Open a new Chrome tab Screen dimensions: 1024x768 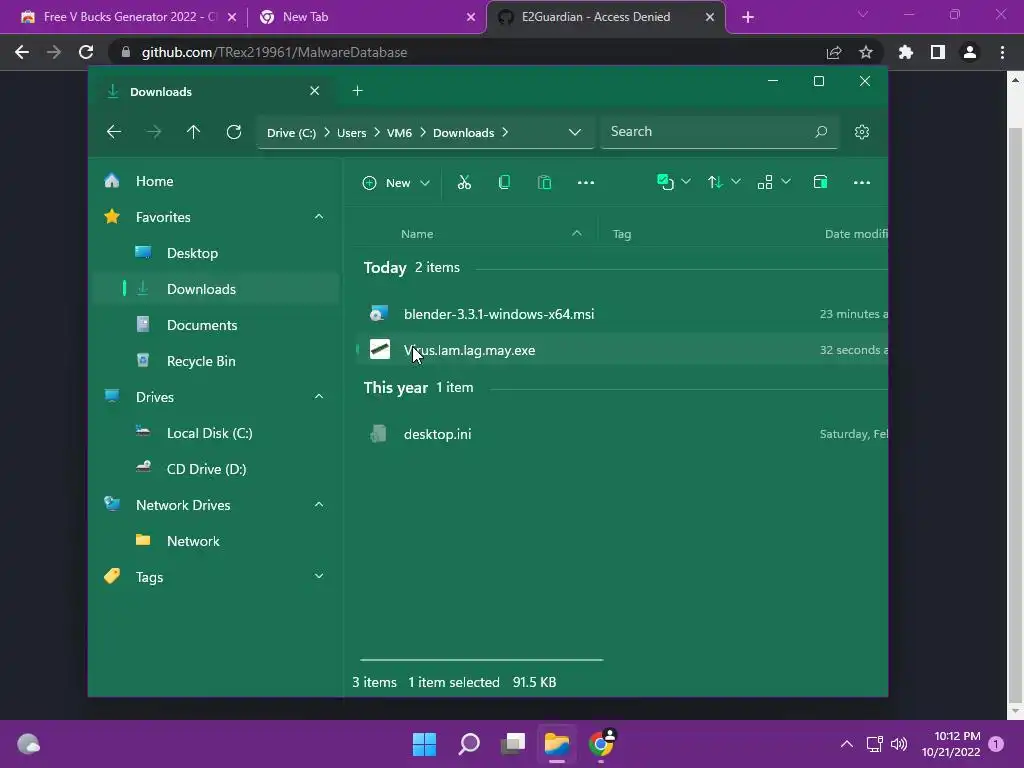(748, 18)
